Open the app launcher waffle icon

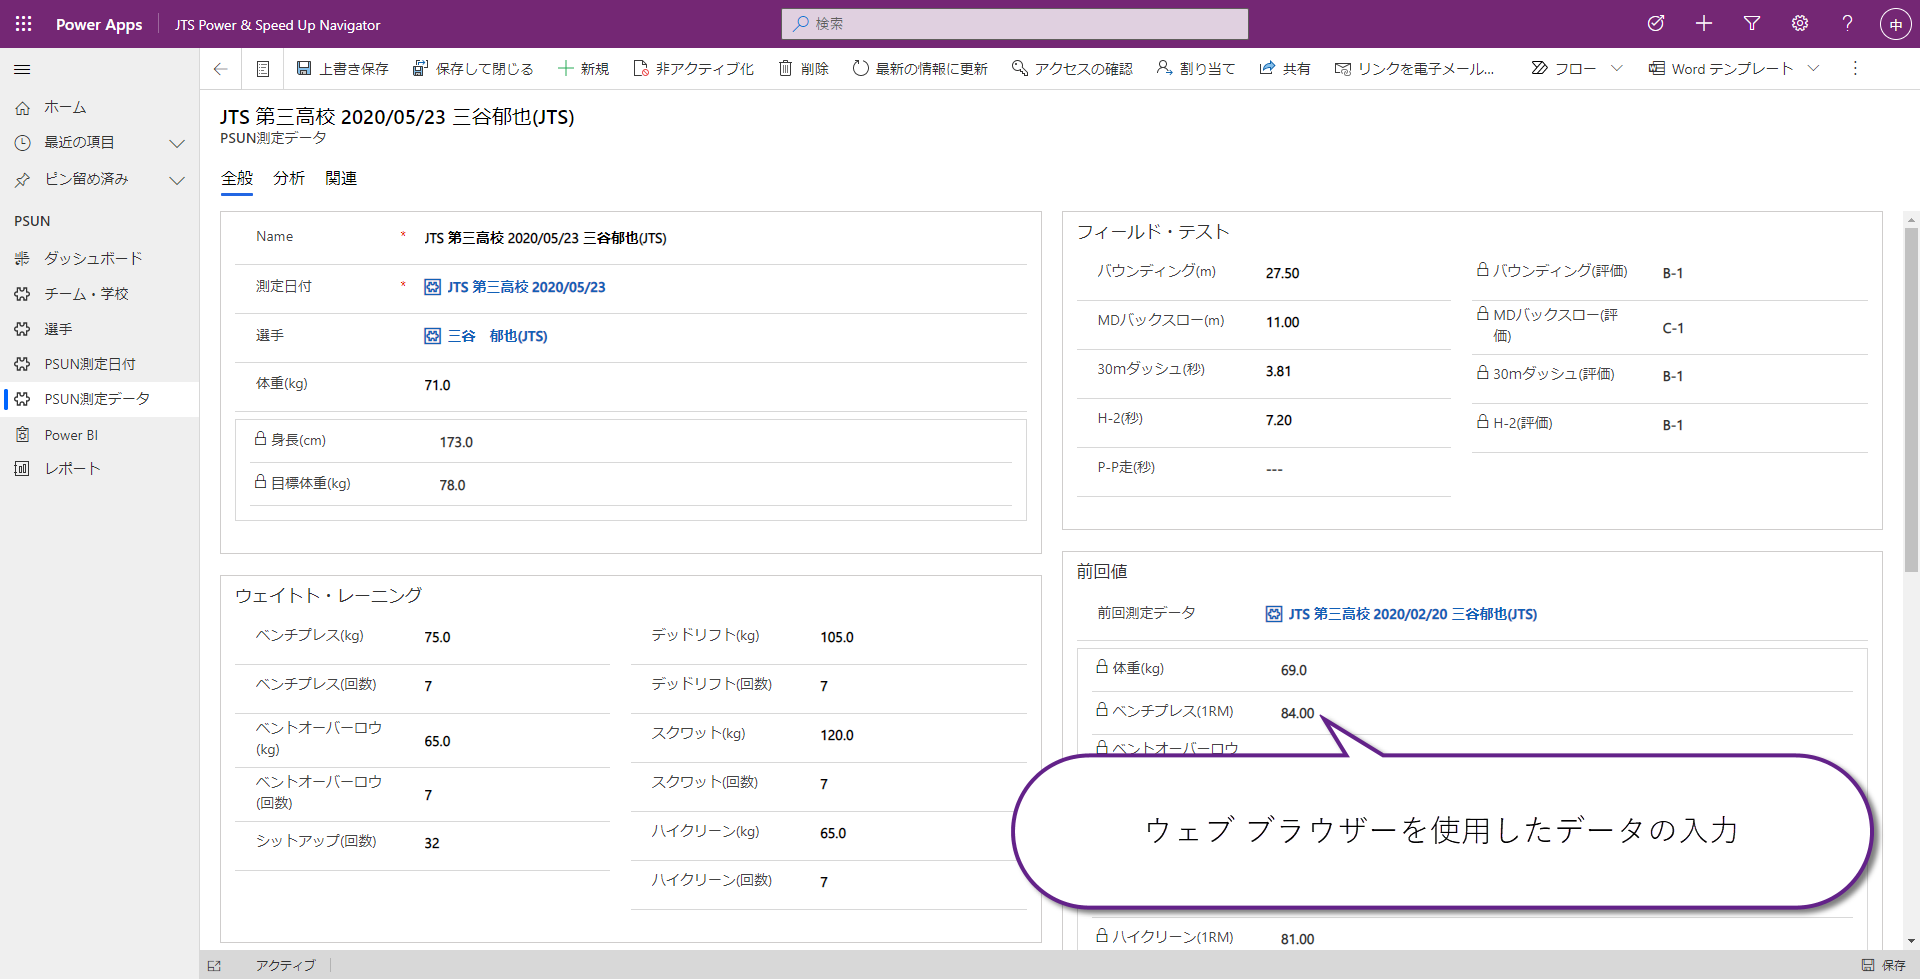tap(22, 24)
